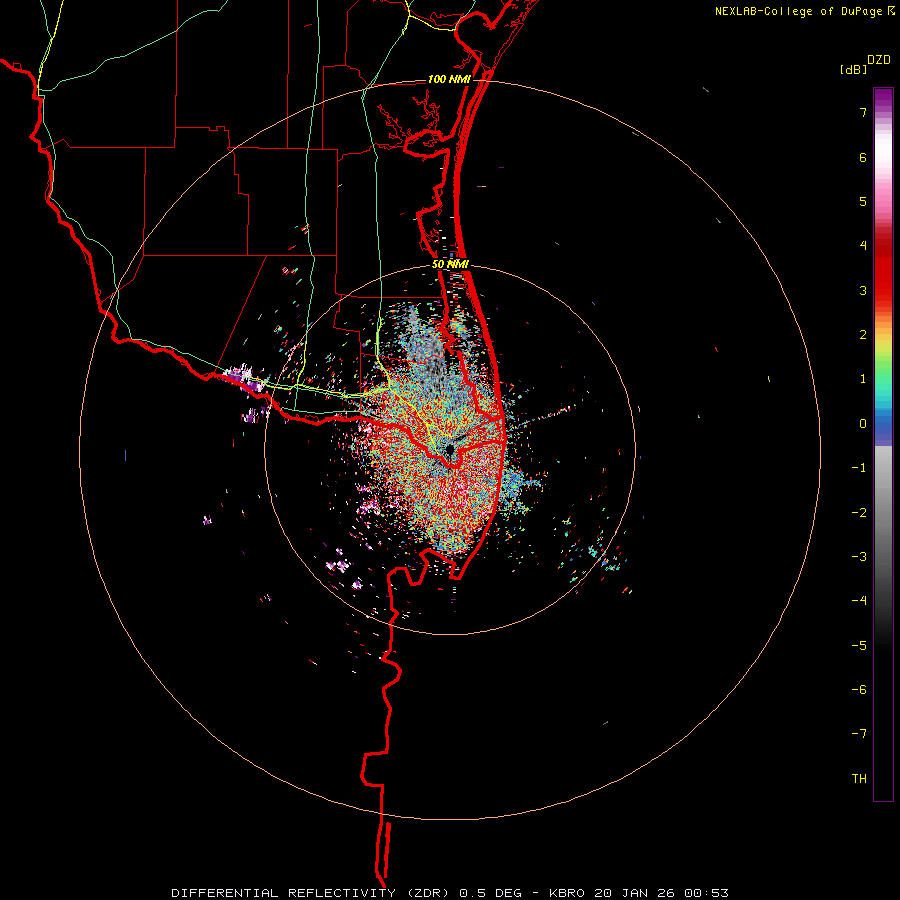Image resolution: width=900 pixels, height=900 pixels.
Task: Click the 6 value on color scale
Action: [863, 157]
